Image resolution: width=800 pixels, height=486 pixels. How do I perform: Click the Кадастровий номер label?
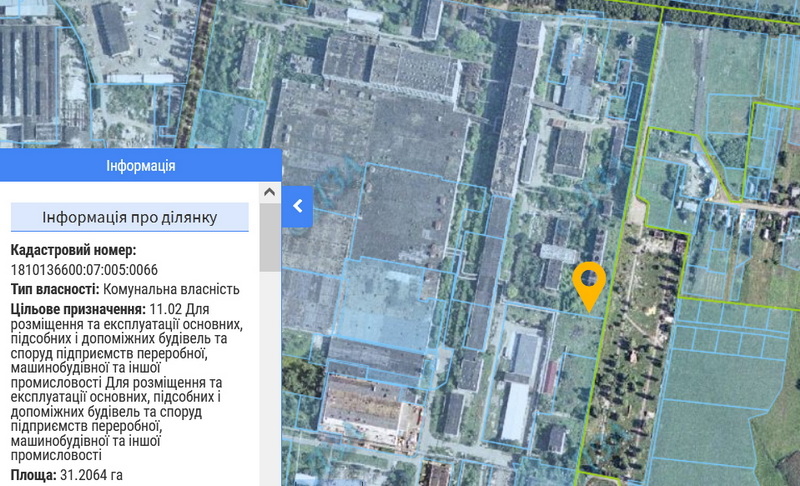(73, 250)
